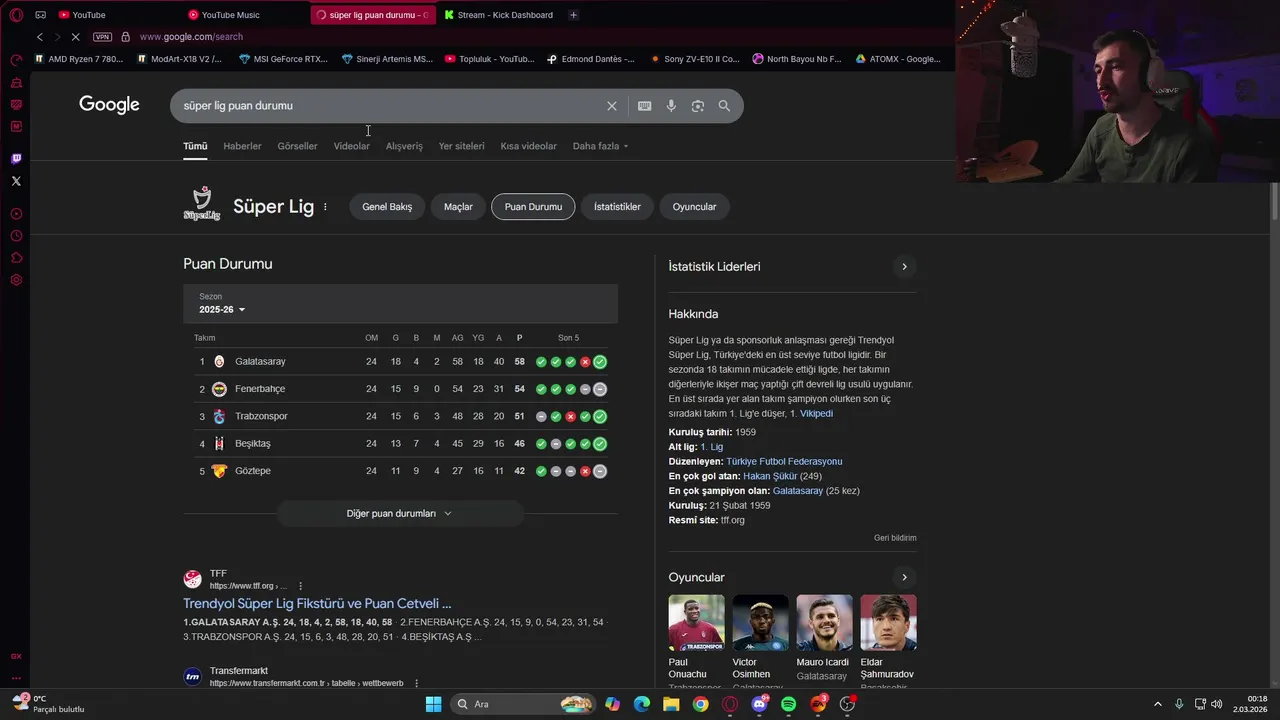Click the Galatasaray row in standings

click(x=400, y=362)
